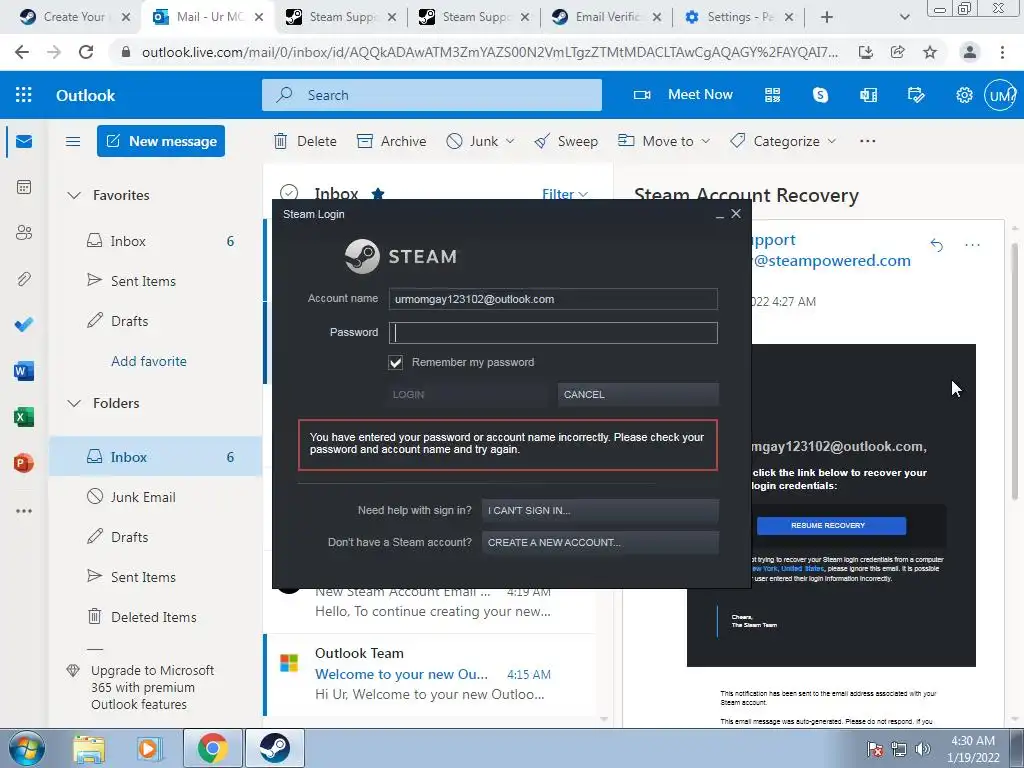Click CREATE A NEW ACCOUNT button
Image resolution: width=1024 pixels, height=768 pixels.
(x=600, y=542)
